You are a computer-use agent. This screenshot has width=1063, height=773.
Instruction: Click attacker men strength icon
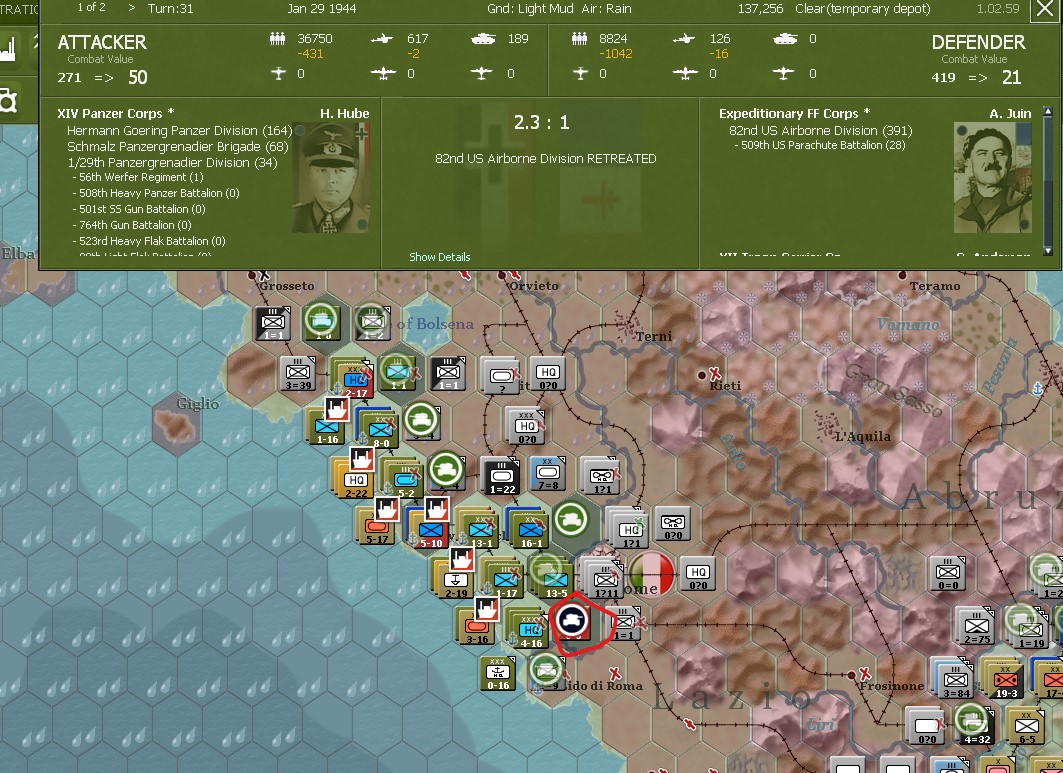pyautogui.click(x=277, y=39)
